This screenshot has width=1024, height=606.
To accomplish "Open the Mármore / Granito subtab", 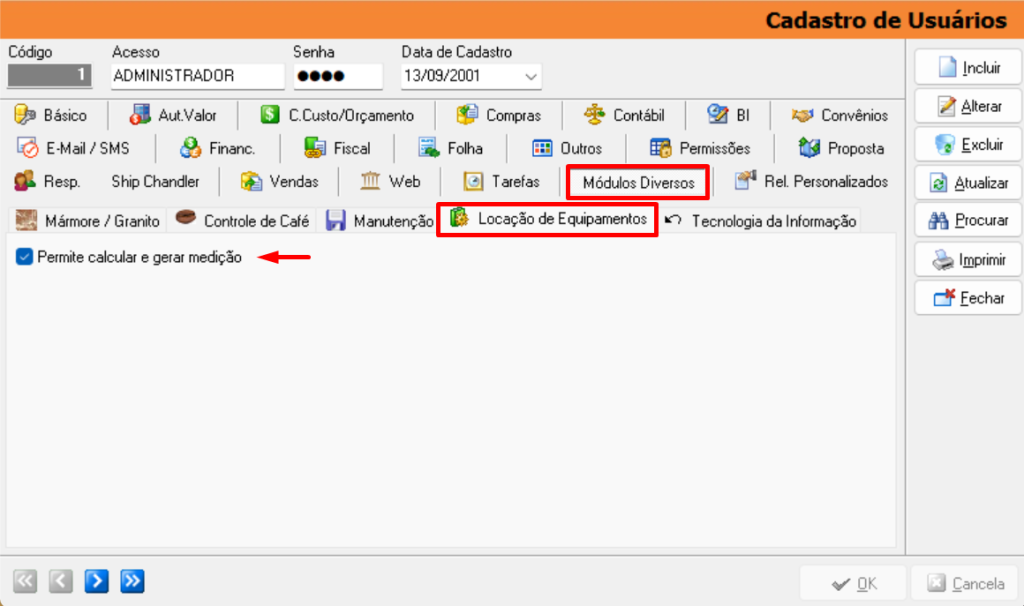I will pos(88,221).
